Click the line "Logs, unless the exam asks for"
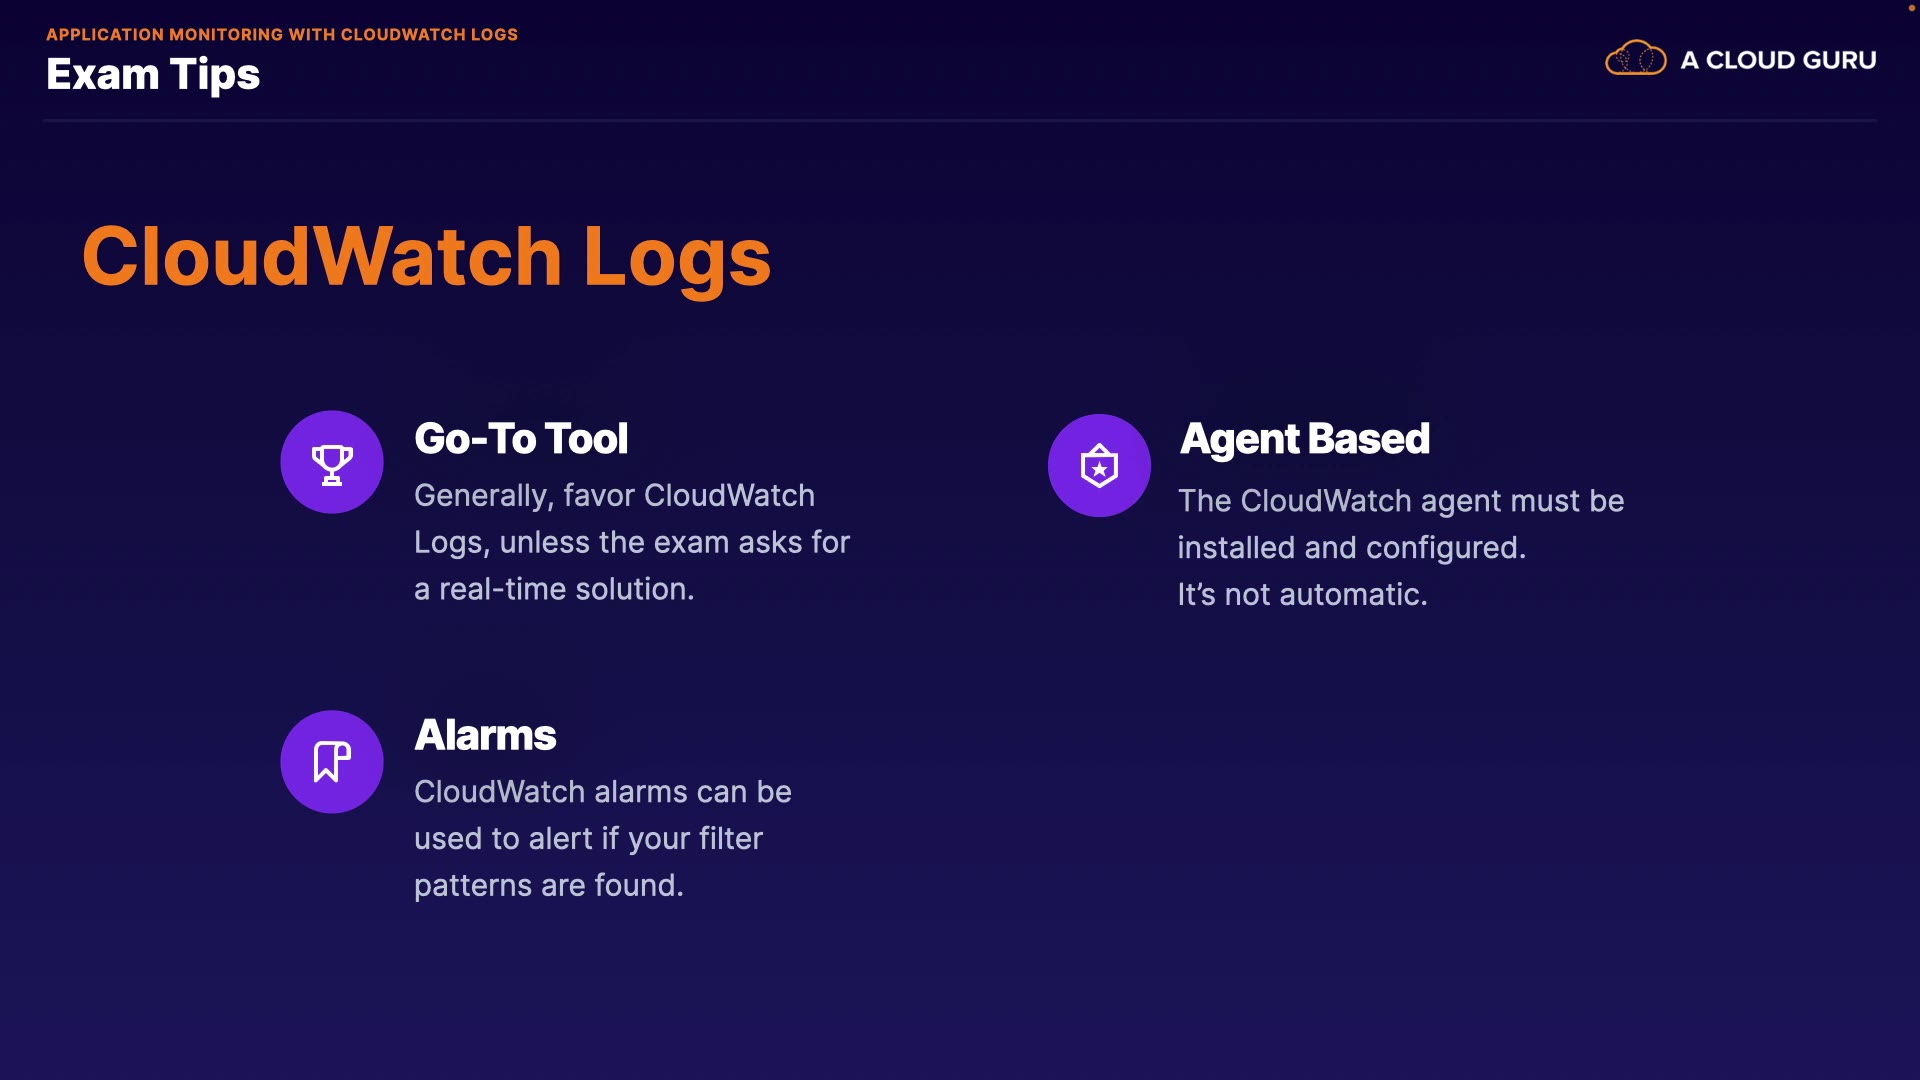Image resolution: width=1920 pixels, height=1080 pixels. [x=631, y=542]
